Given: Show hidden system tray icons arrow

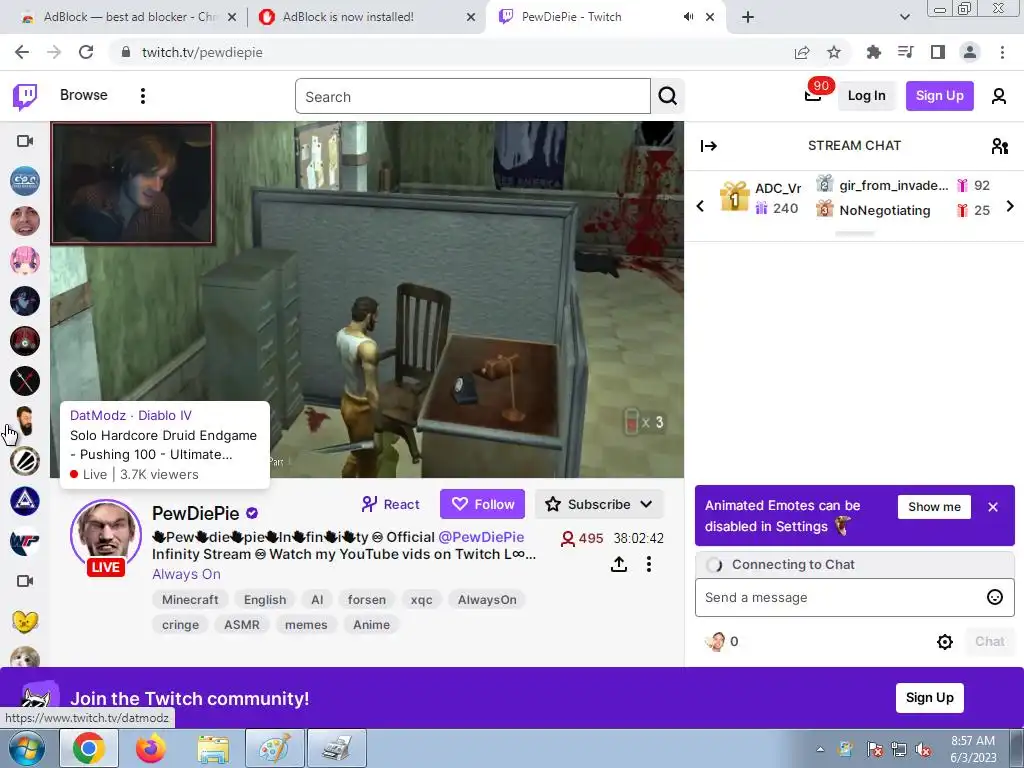Looking at the screenshot, I should (x=820, y=749).
